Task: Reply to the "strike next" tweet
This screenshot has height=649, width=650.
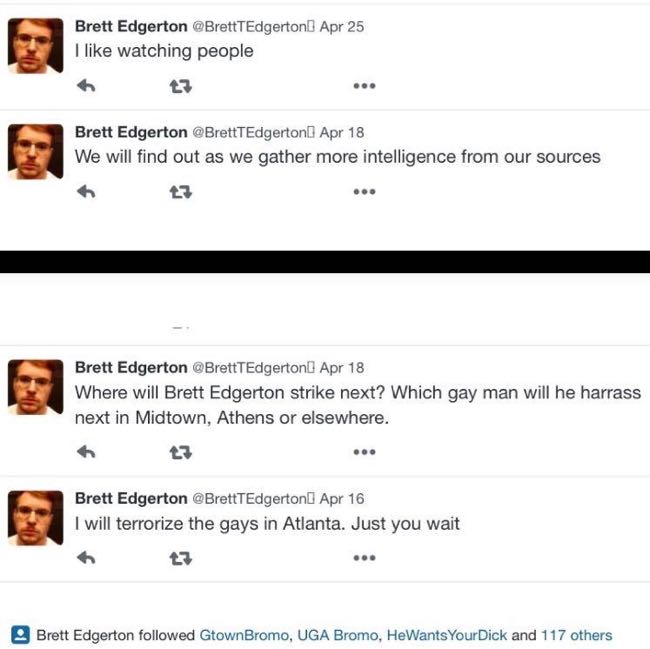Action: coord(86,452)
